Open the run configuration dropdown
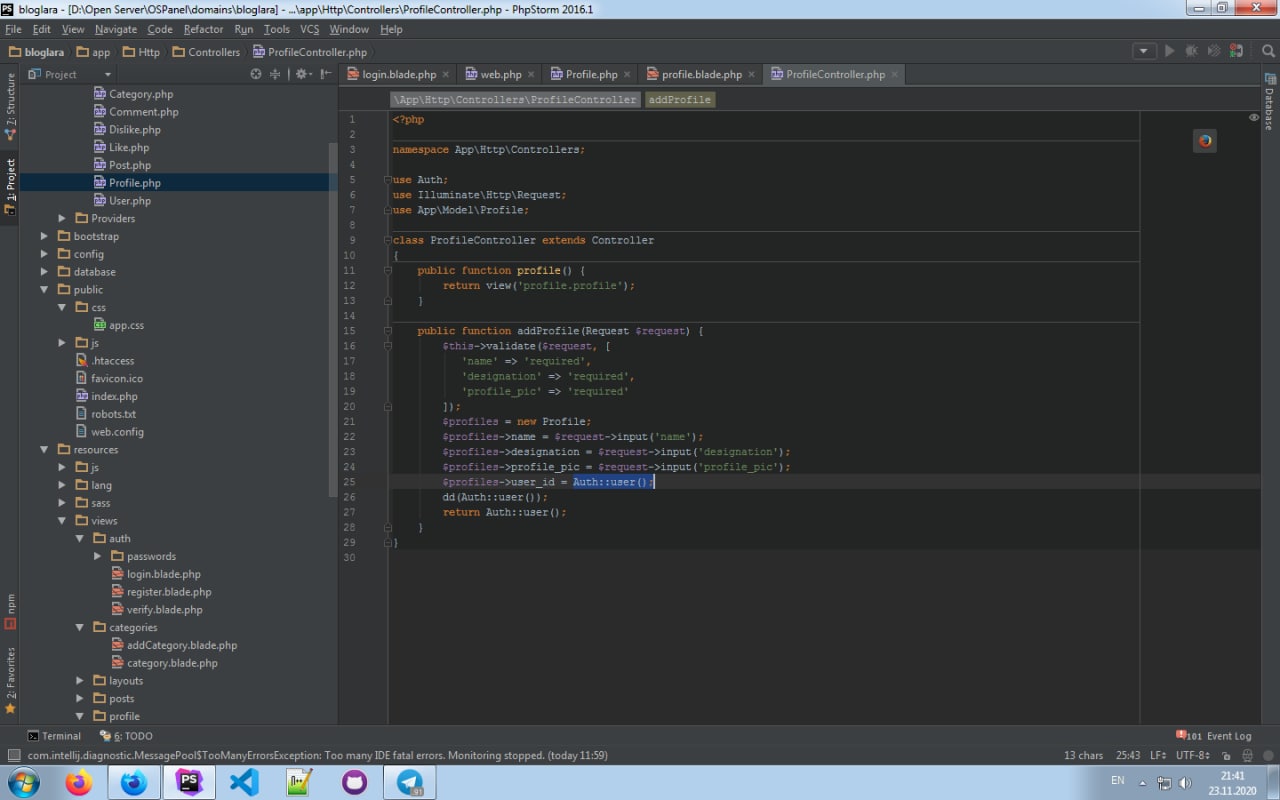 tap(1144, 51)
